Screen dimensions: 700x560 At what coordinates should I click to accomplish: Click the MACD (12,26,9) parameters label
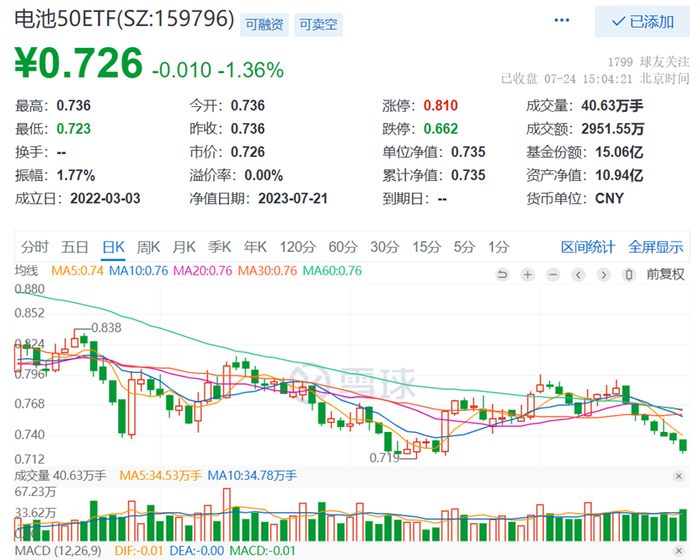click(58, 551)
